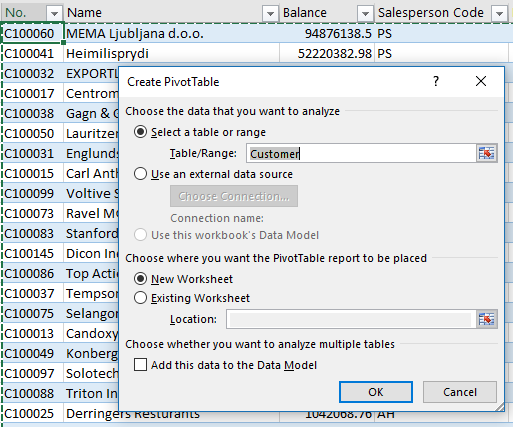Image resolution: width=513 pixels, height=427 pixels.
Task: Select cell C100013
Action: click(x=33, y=333)
